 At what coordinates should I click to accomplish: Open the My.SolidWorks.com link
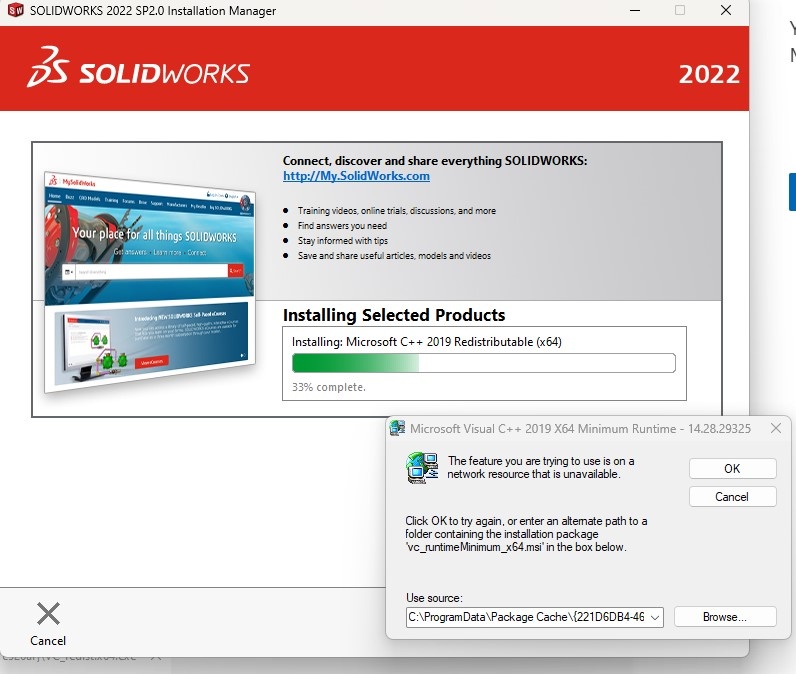[356, 176]
